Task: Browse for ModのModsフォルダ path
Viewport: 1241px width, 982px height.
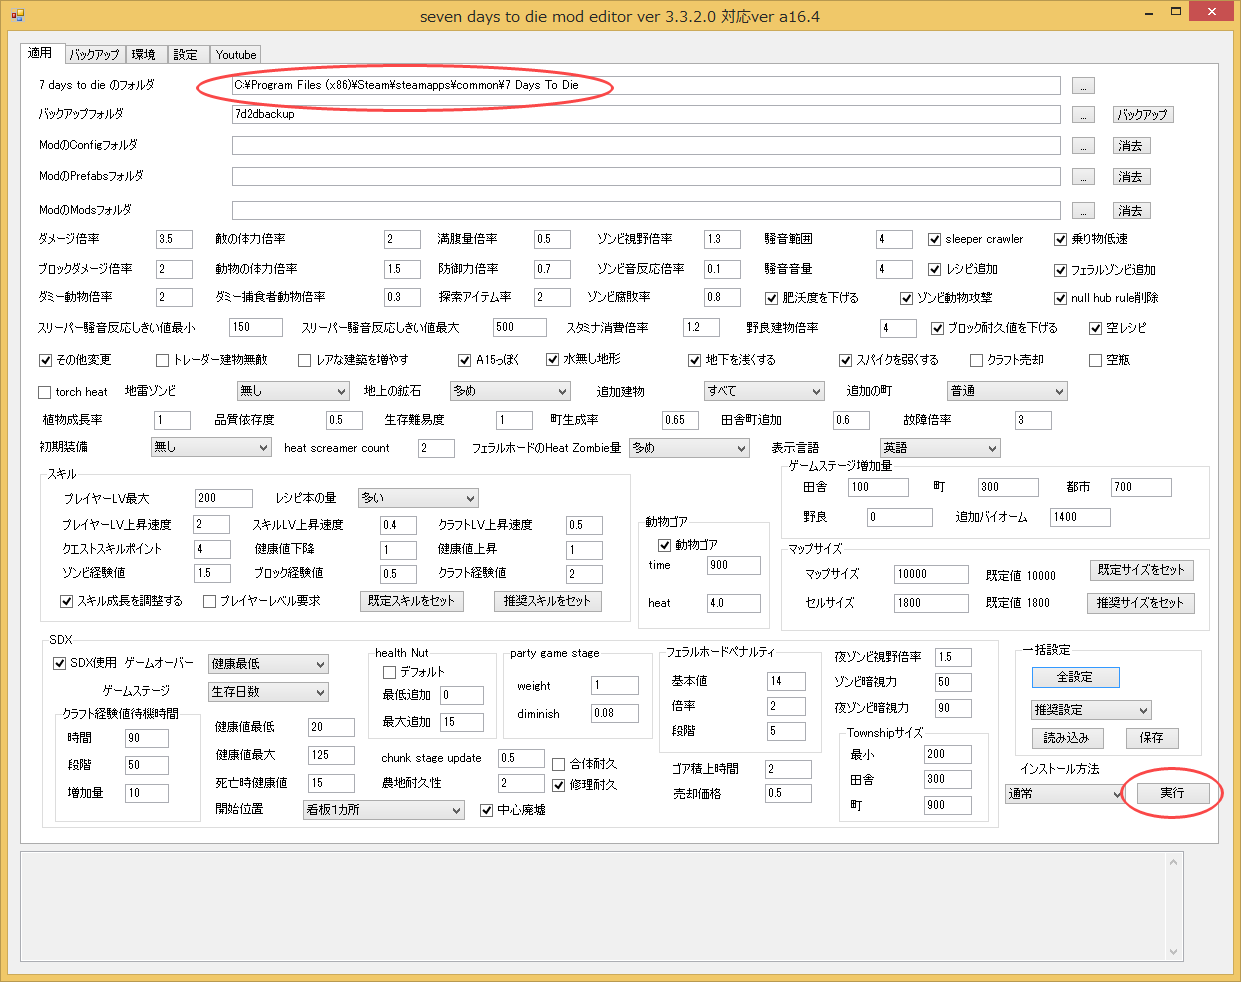Action: [x=1083, y=211]
